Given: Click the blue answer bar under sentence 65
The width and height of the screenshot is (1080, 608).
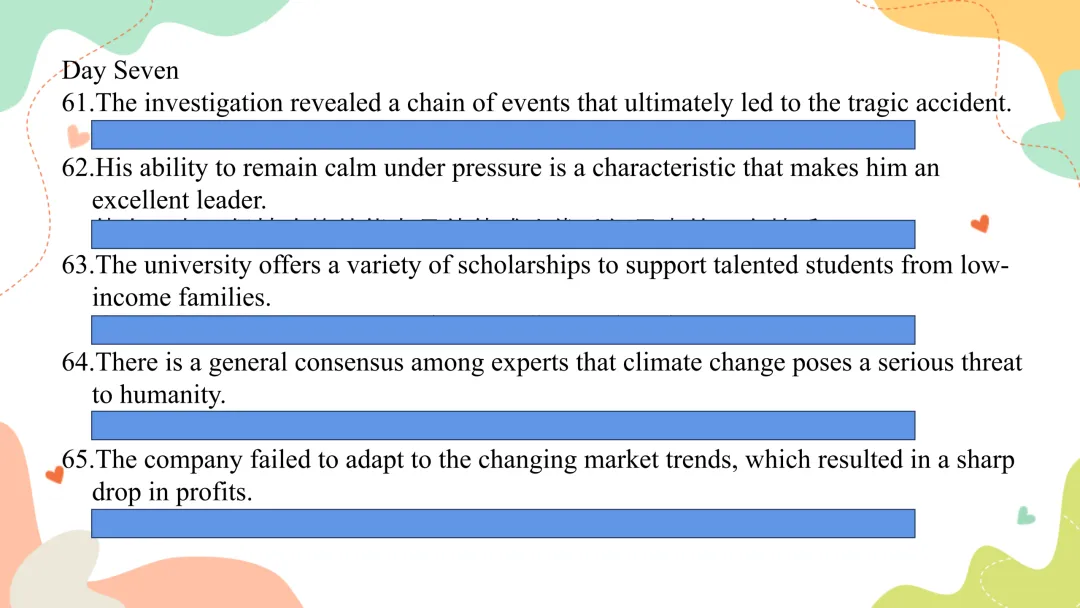Looking at the screenshot, I should tap(503, 523).
